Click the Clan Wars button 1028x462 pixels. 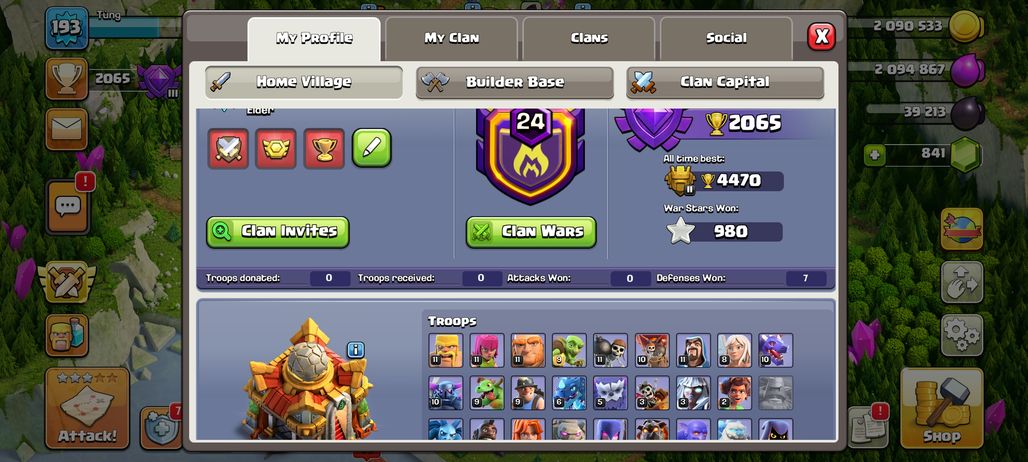coord(531,232)
